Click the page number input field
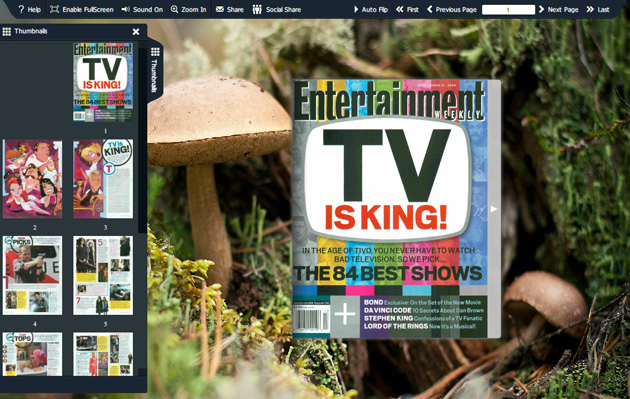Screen dimensions: 630x399 [508, 10]
